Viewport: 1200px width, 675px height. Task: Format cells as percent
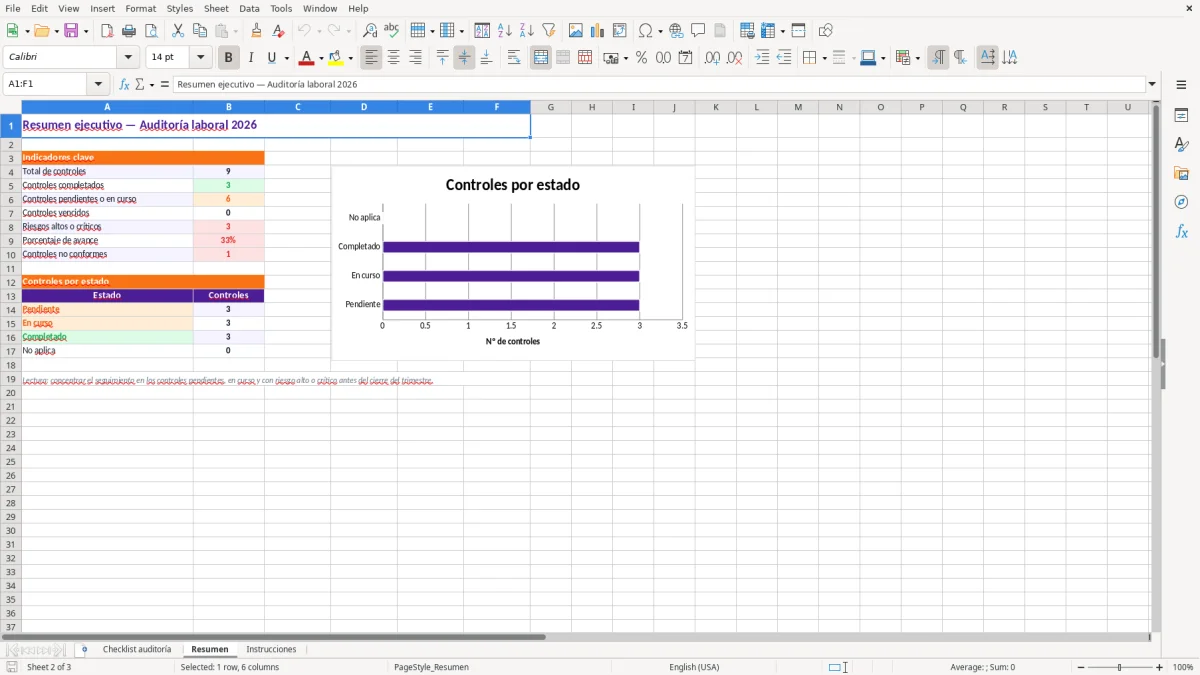coord(641,58)
